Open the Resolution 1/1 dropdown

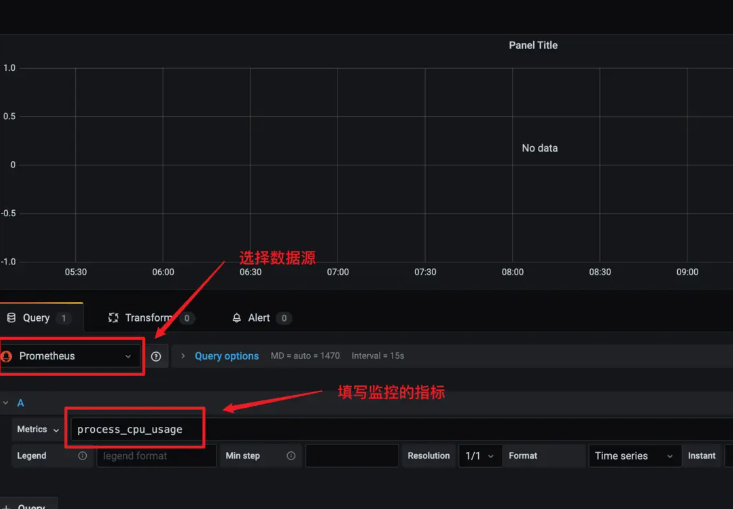(480, 456)
